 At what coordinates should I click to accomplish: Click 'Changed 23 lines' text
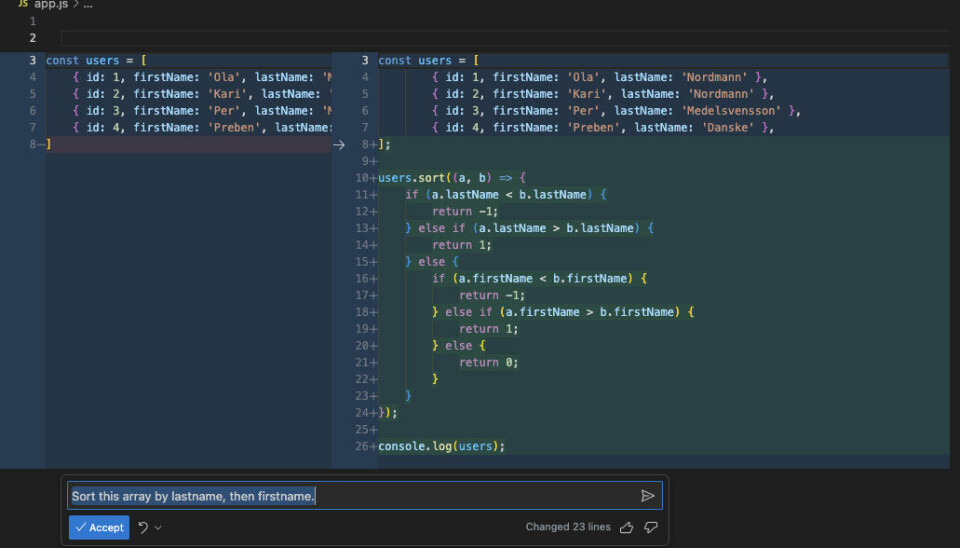[x=568, y=527]
